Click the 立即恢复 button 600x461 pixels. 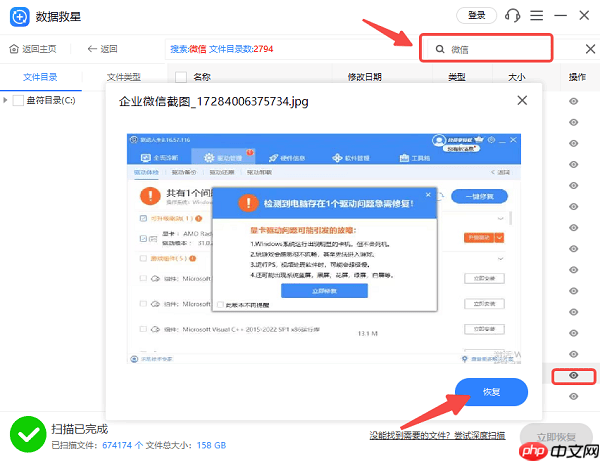[x=556, y=437]
